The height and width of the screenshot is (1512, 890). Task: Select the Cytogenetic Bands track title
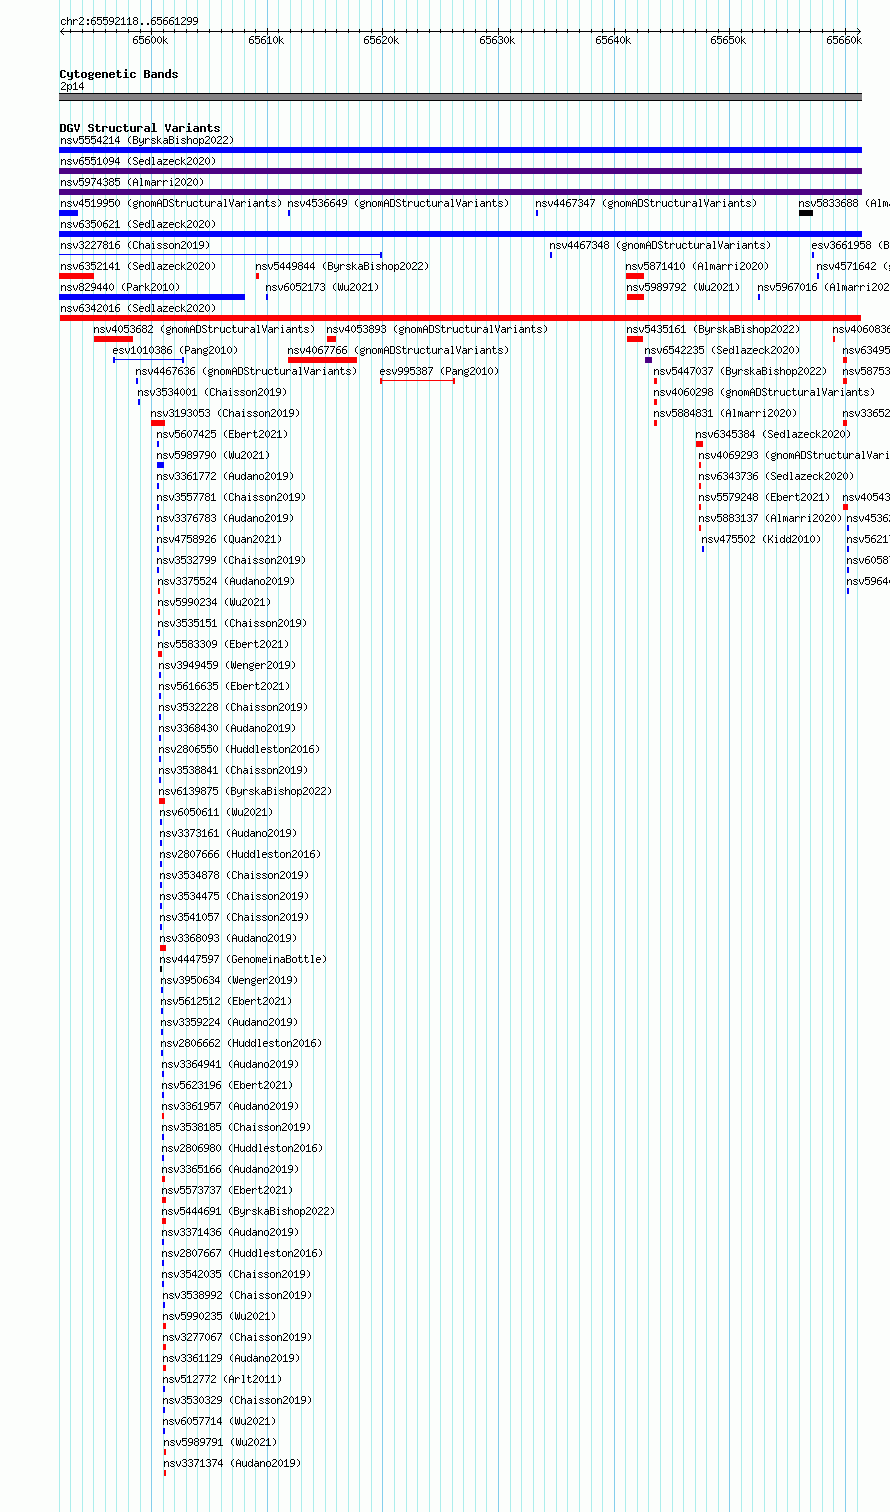click(x=119, y=74)
